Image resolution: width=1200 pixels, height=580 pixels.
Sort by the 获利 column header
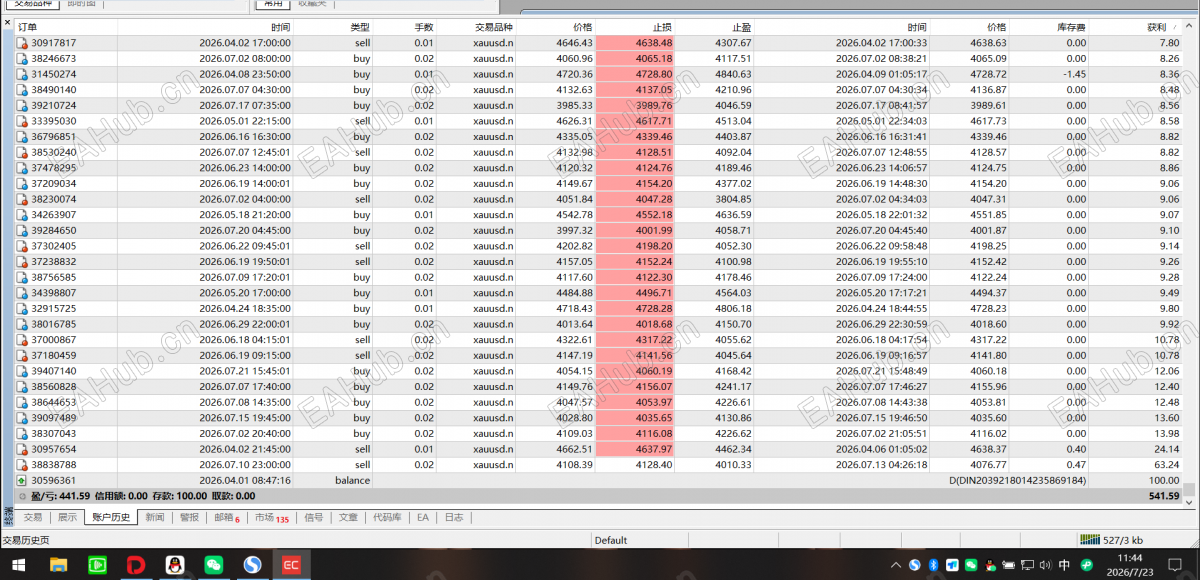(1136, 27)
